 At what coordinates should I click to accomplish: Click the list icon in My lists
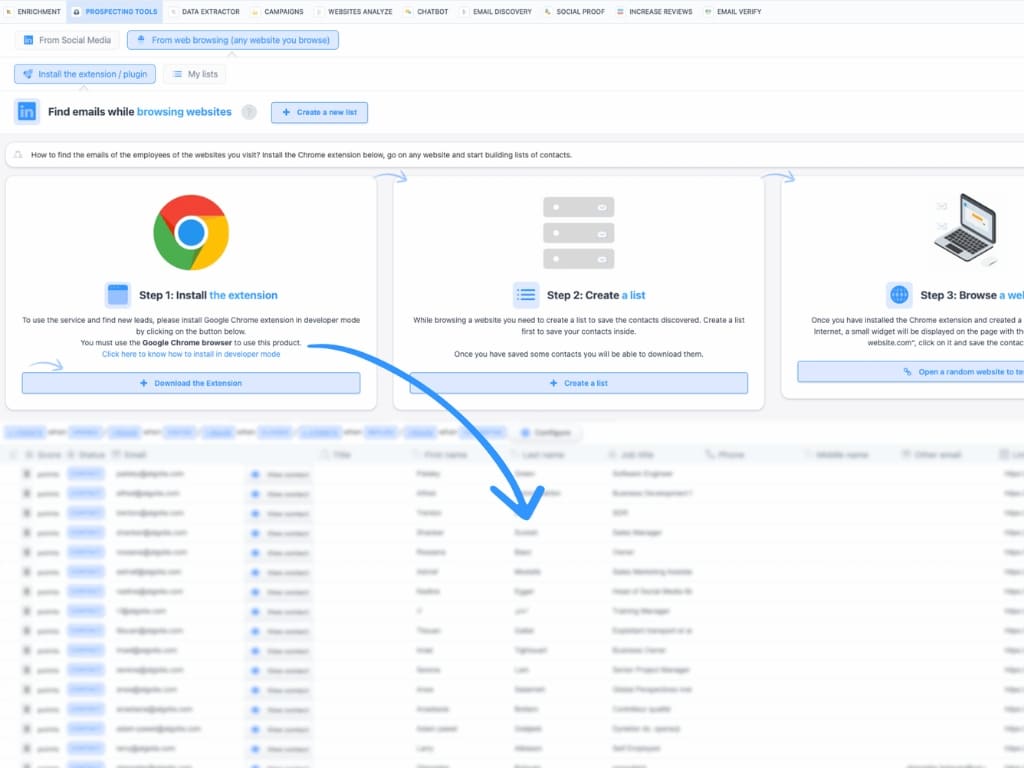(x=177, y=74)
